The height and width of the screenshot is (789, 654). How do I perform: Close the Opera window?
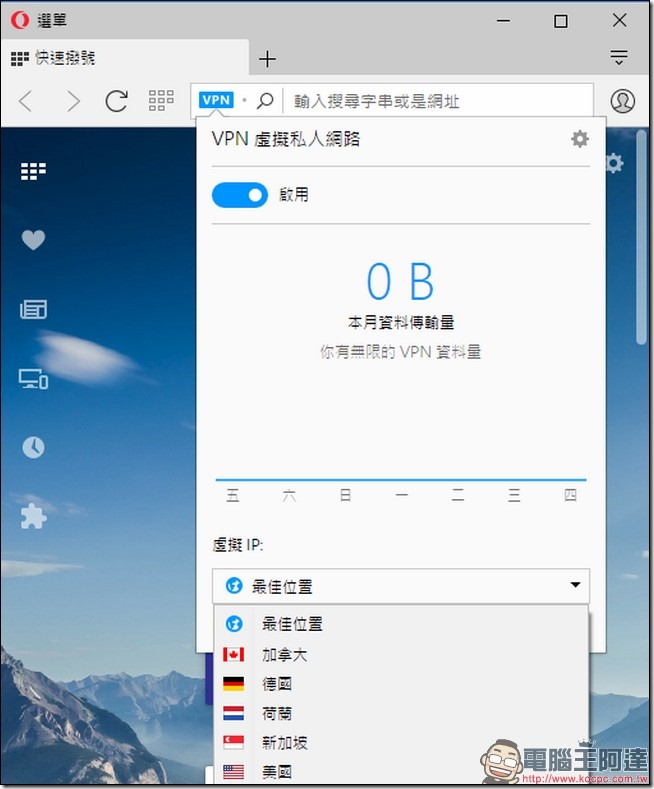tap(620, 20)
